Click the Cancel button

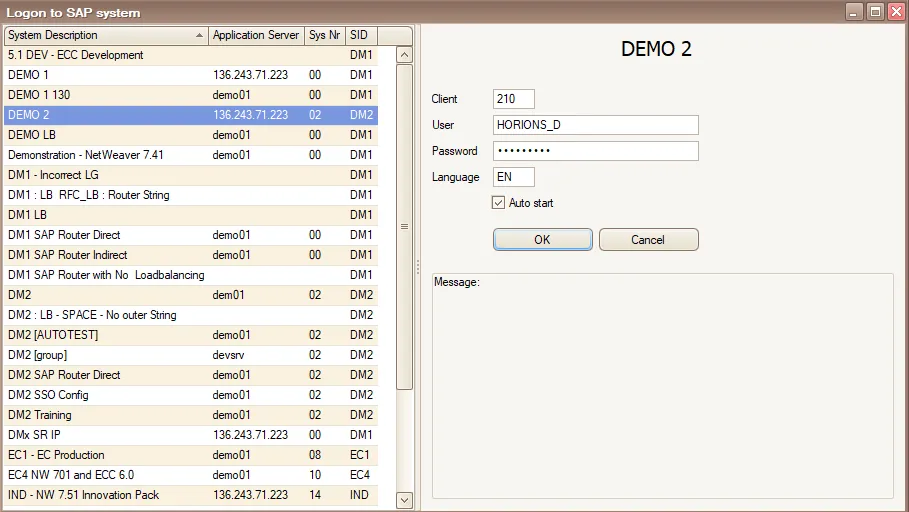[x=649, y=239]
